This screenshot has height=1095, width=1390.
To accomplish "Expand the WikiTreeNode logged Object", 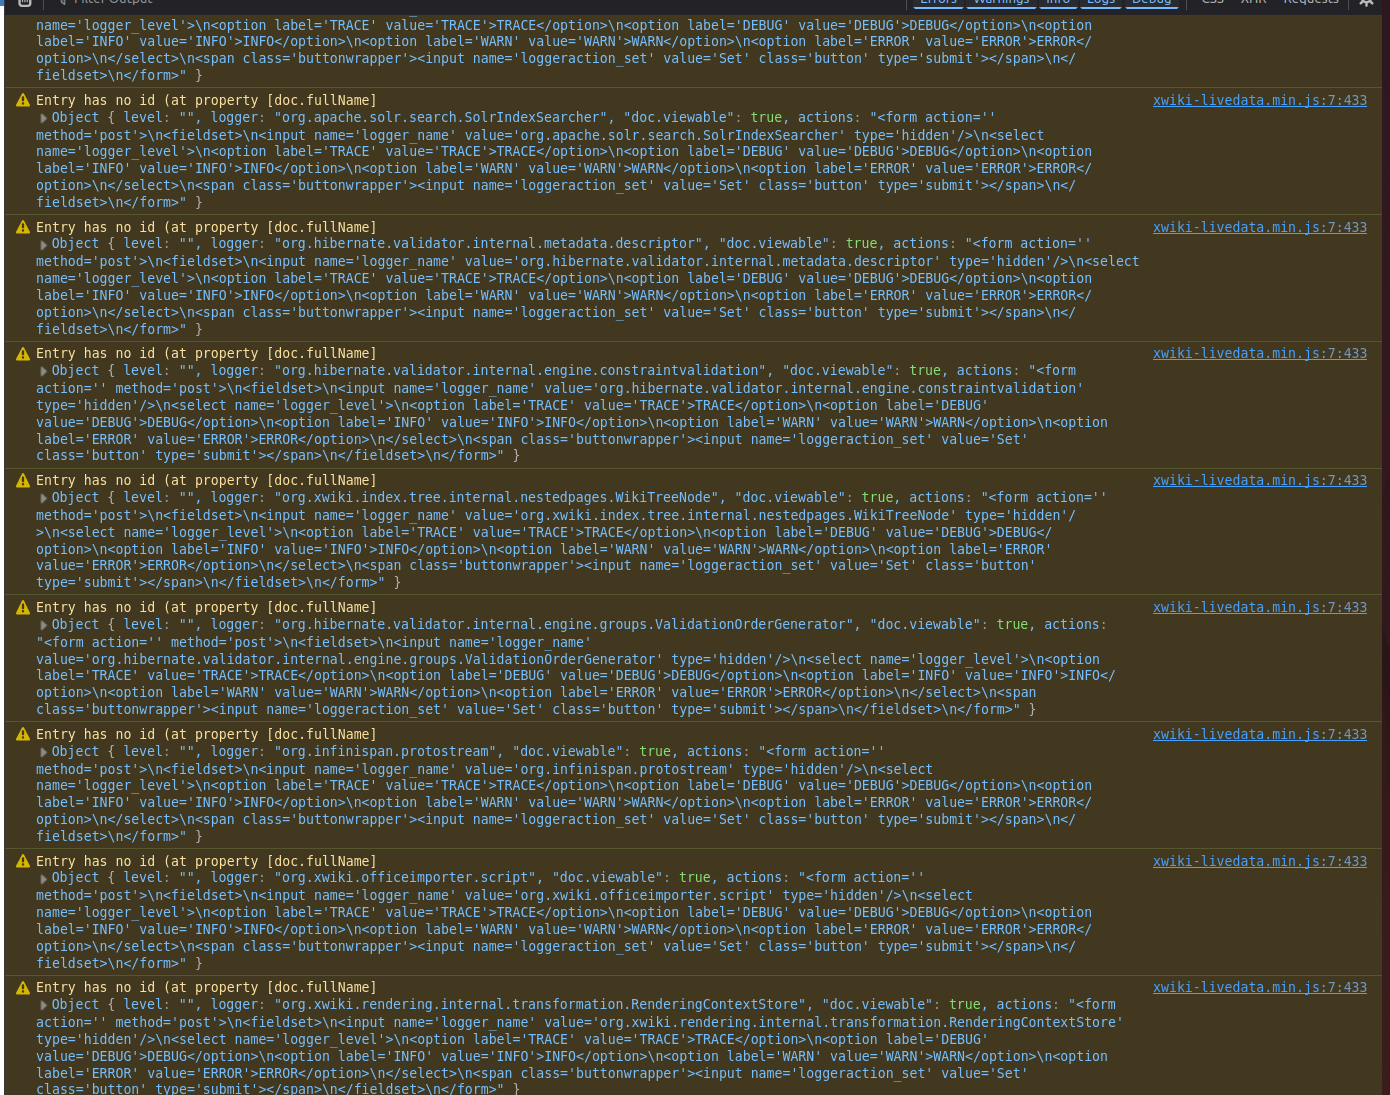I will [43, 498].
